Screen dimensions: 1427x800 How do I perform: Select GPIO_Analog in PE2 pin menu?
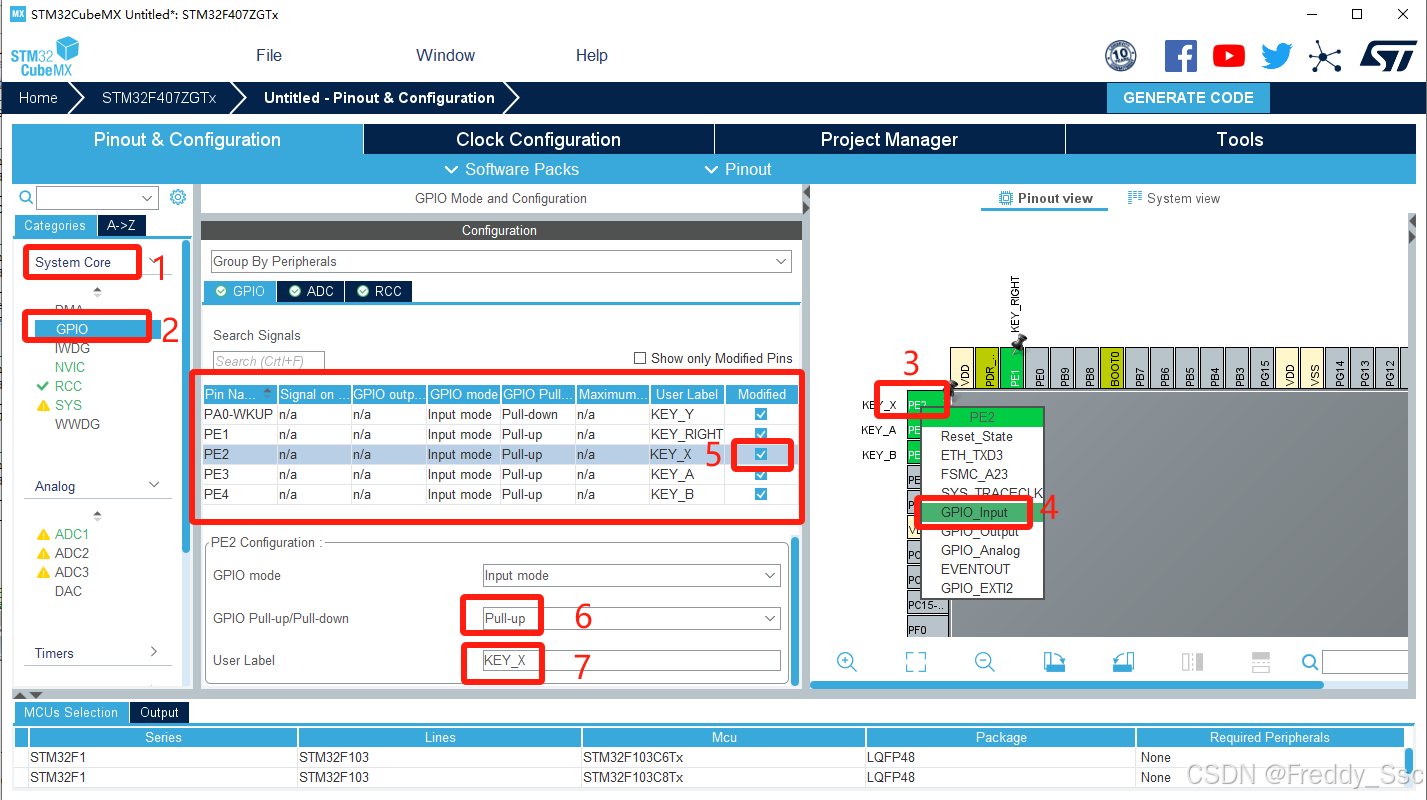pos(980,550)
